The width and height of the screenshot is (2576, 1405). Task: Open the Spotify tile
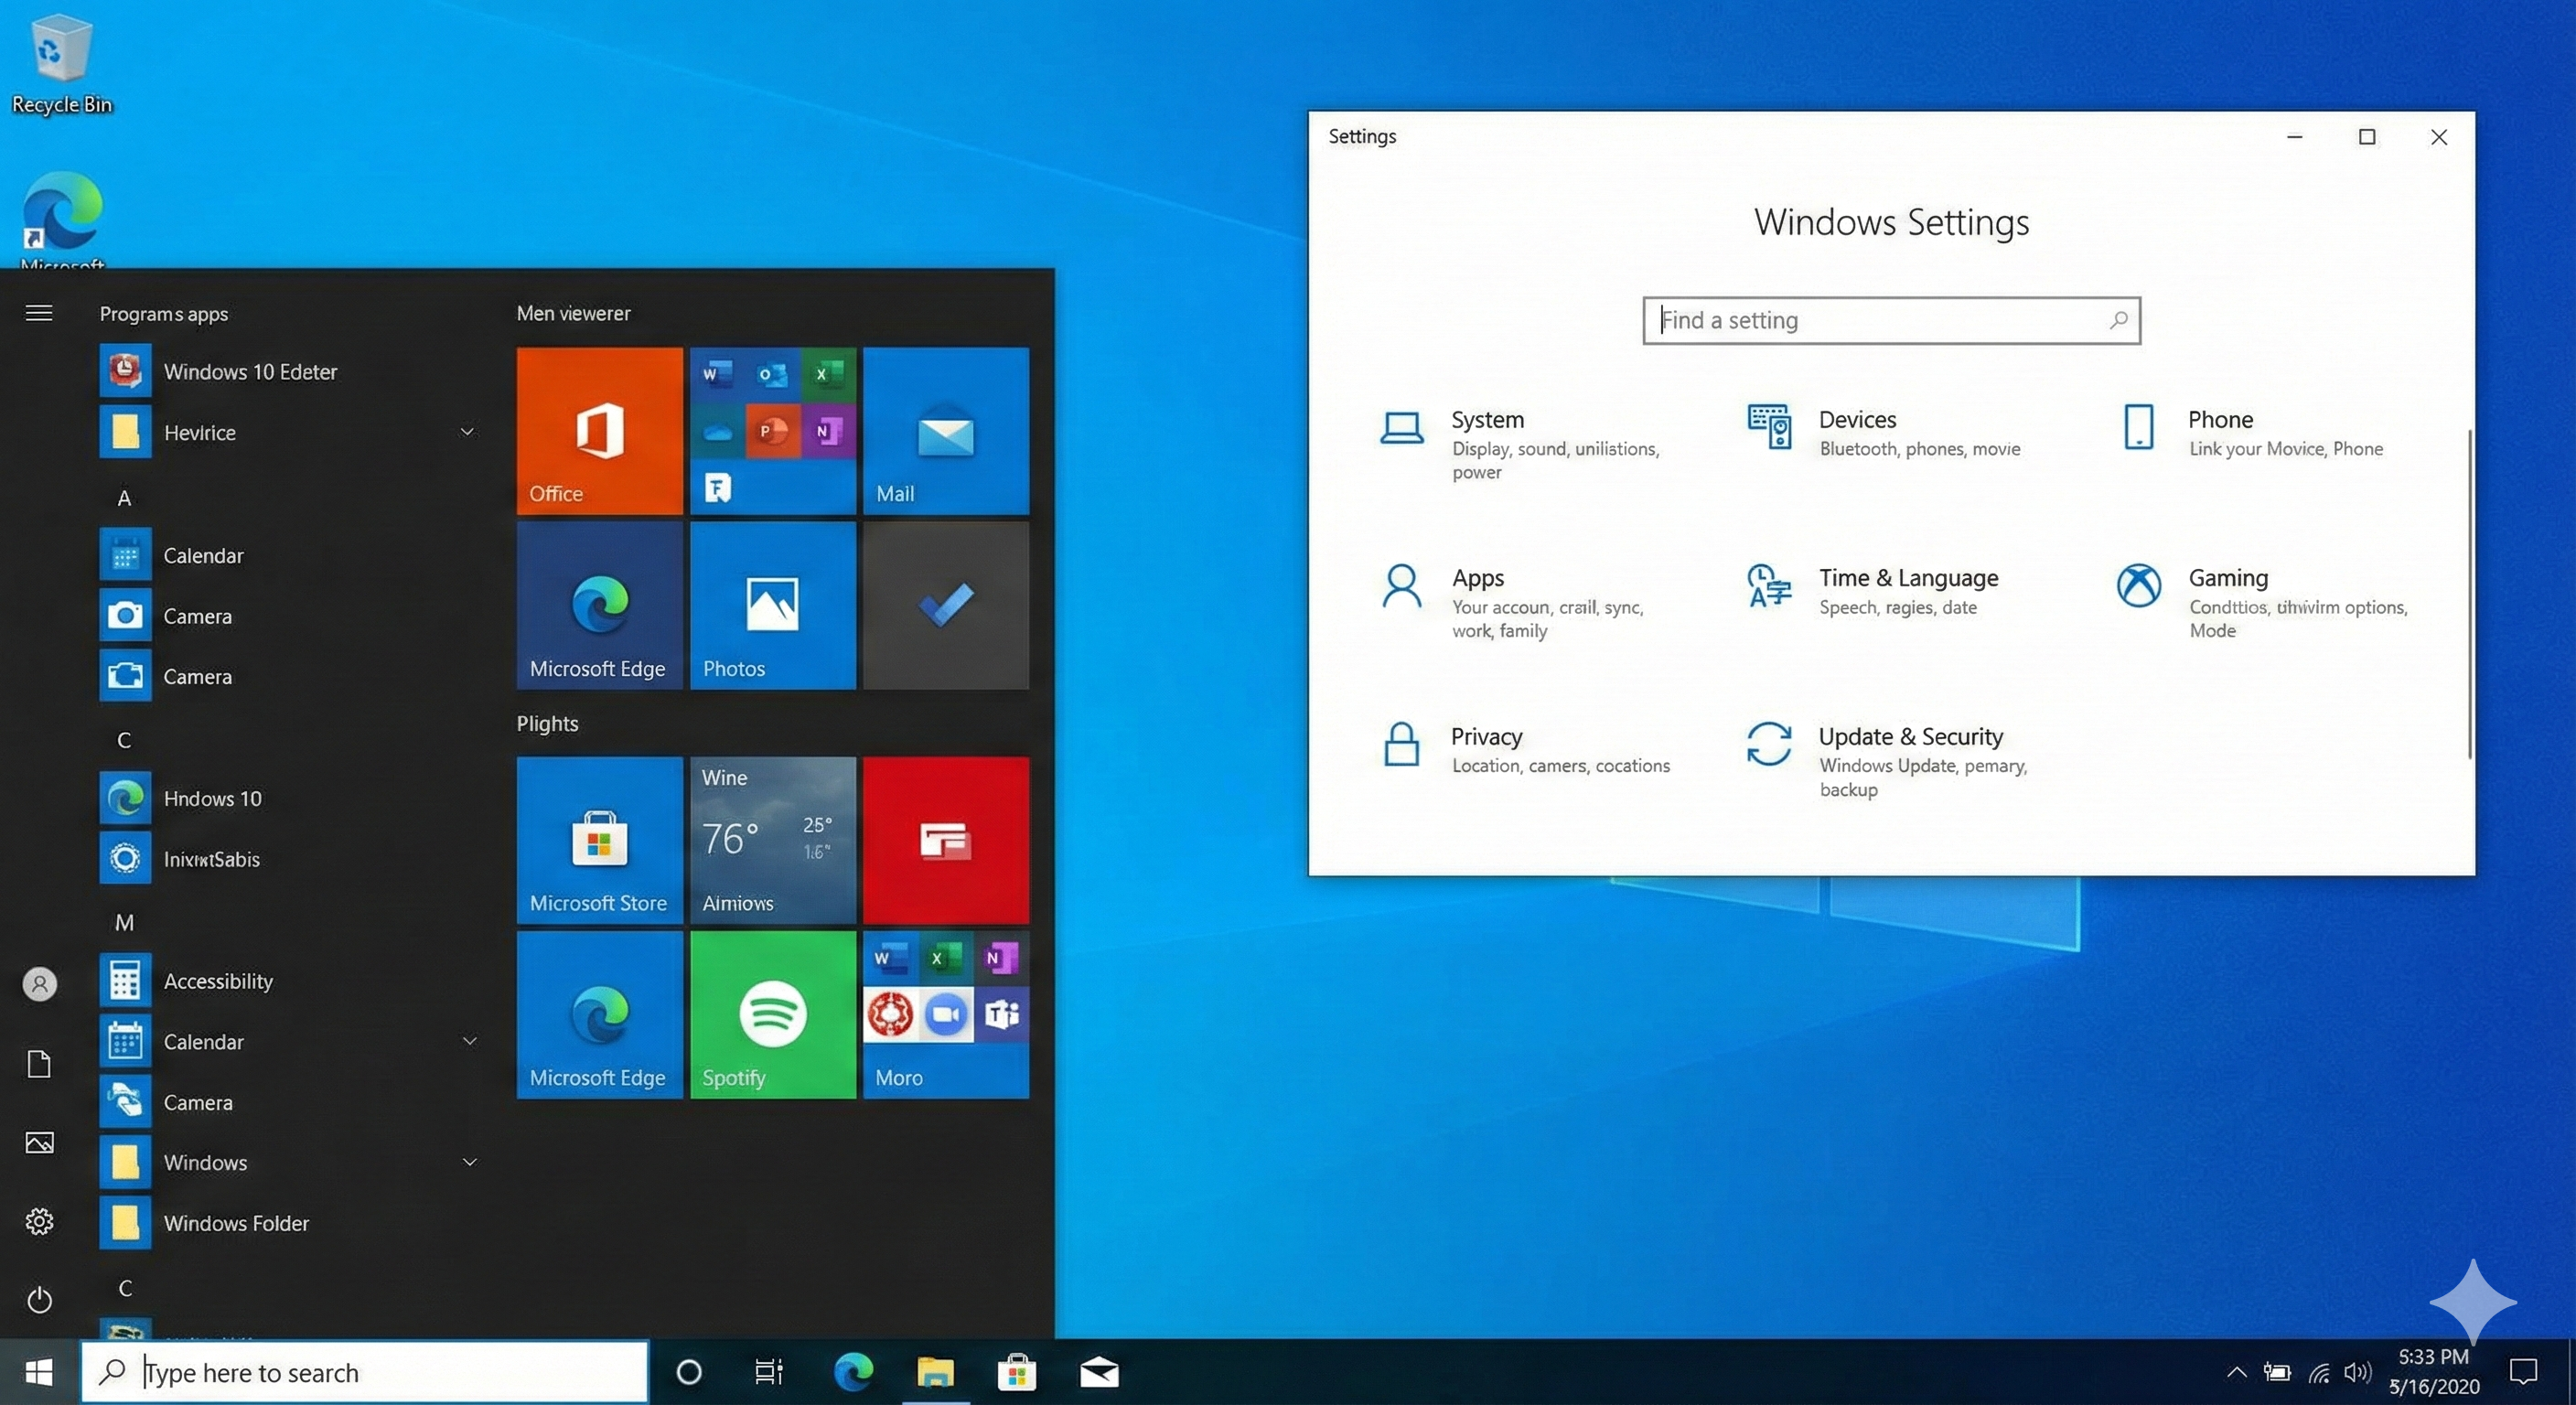click(772, 1014)
